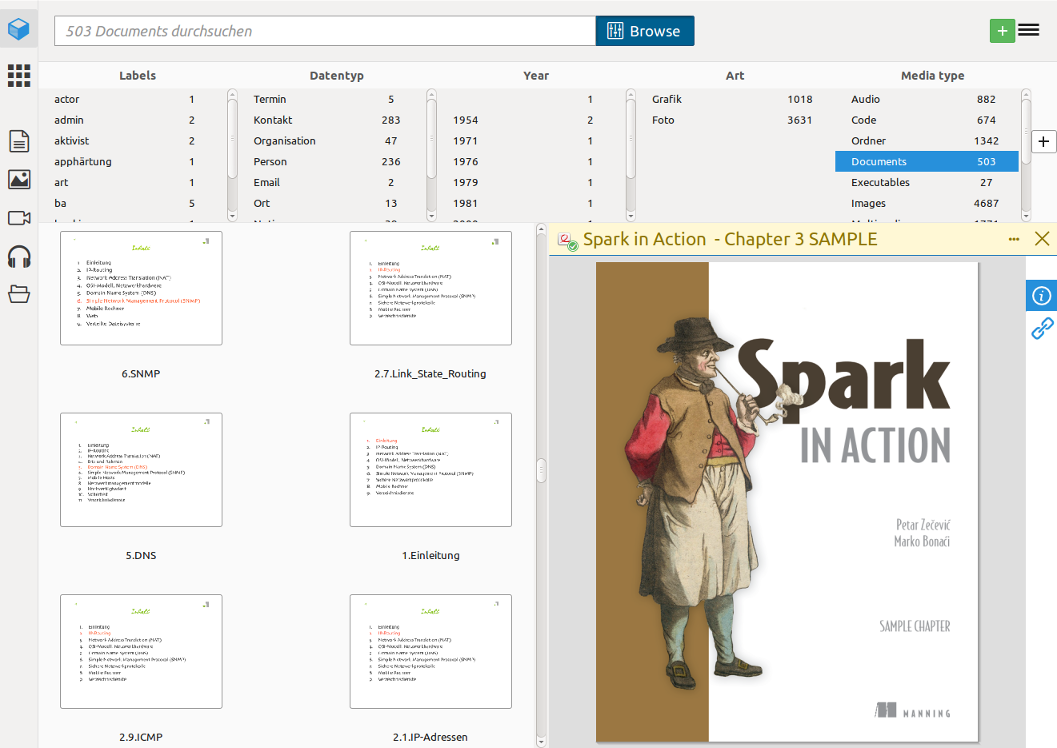This screenshot has height=748, width=1057.
Task: Filter by year 1971
Action: 531,141
